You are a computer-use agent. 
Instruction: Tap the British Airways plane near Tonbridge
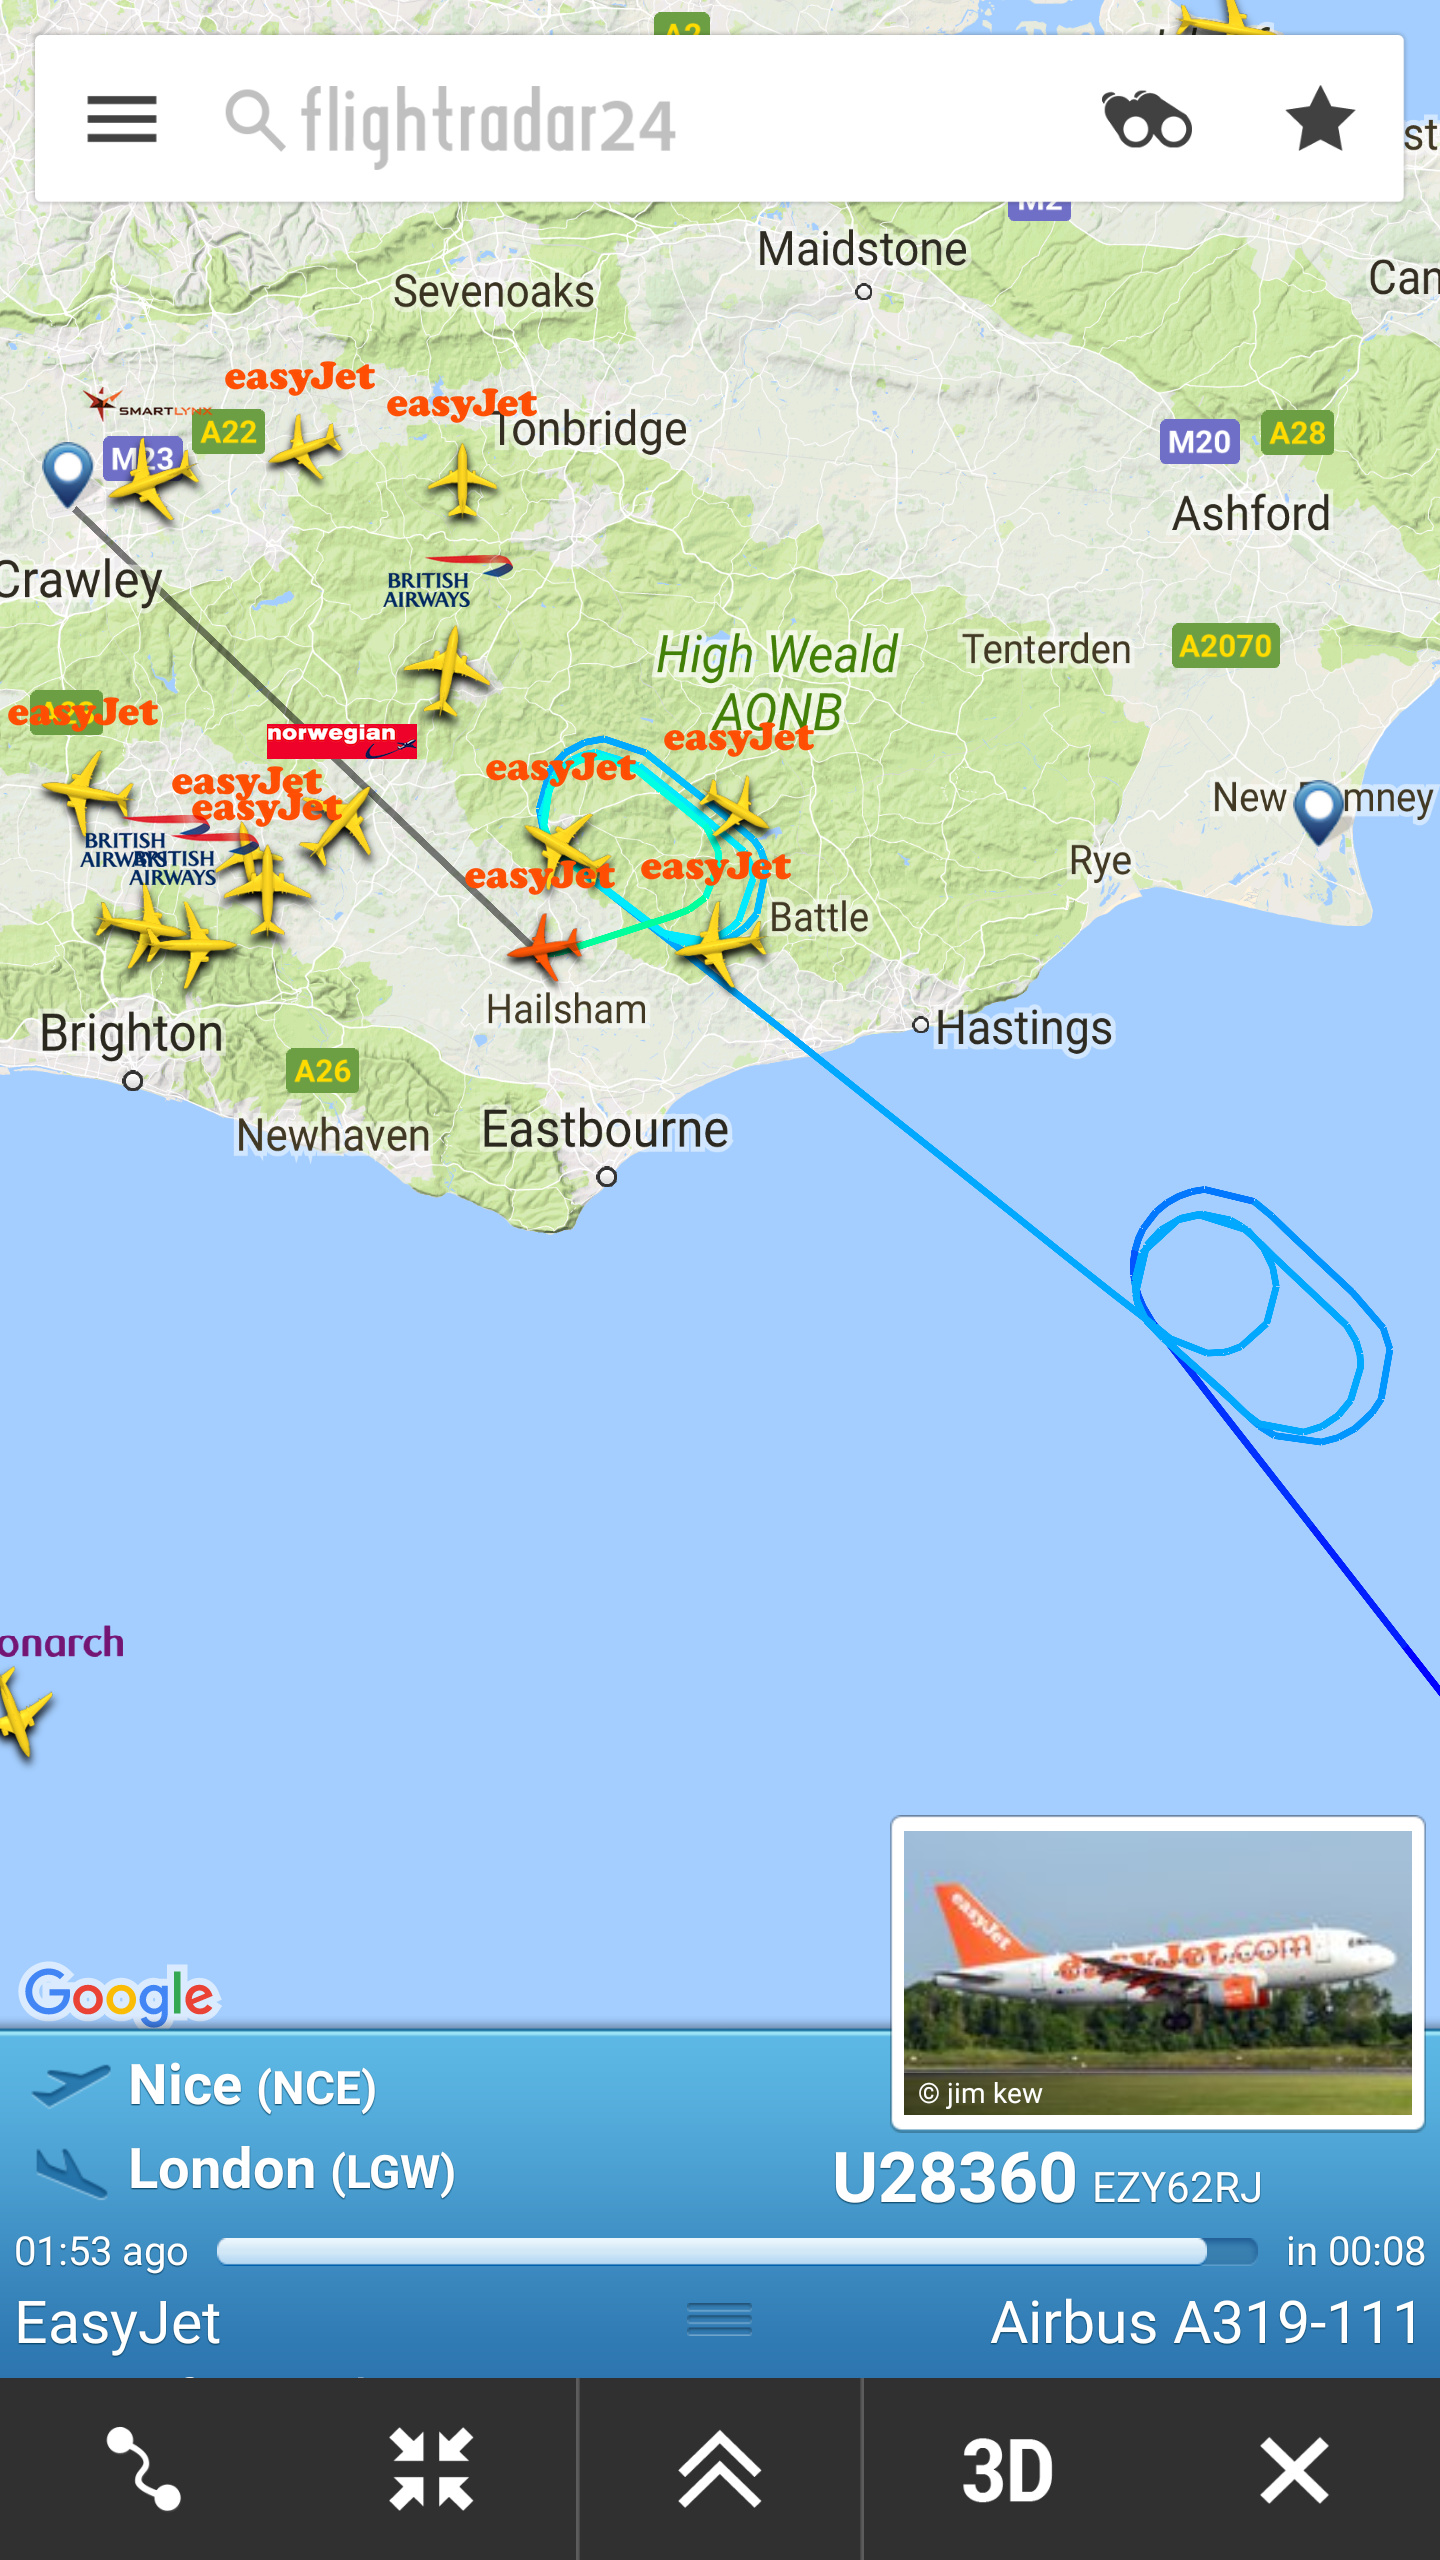point(446,670)
